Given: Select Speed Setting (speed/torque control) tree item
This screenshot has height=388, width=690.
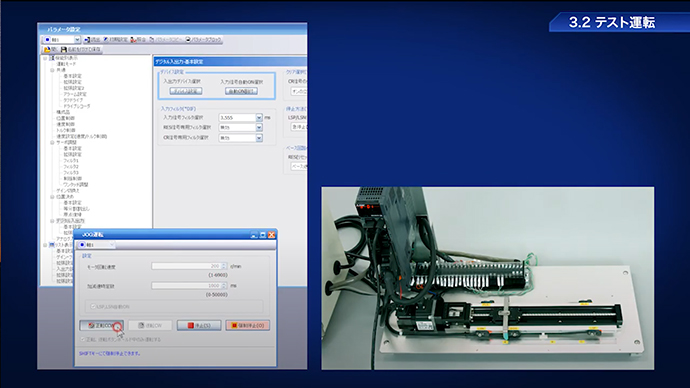Looking at the screenshot, I should pos(81,136).
